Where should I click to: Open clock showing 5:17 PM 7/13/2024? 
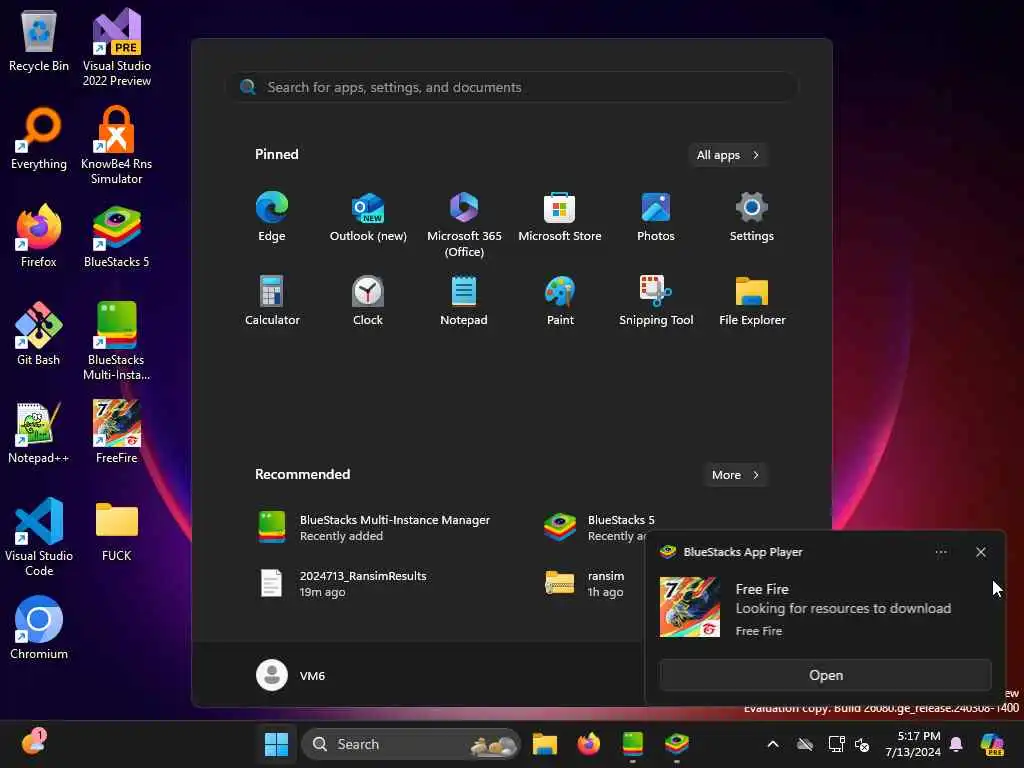[912, 744]
